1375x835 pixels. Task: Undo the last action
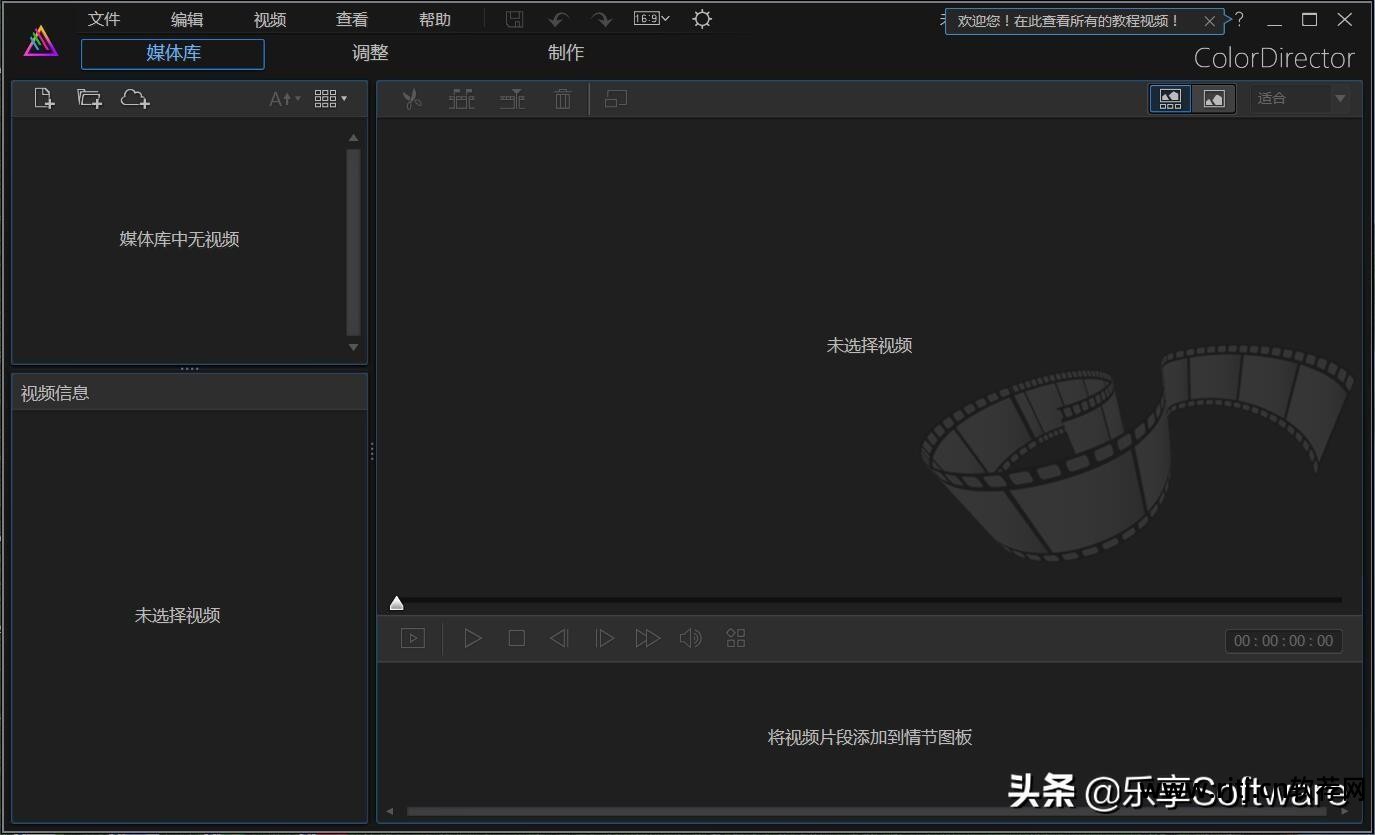click(559, 20)
